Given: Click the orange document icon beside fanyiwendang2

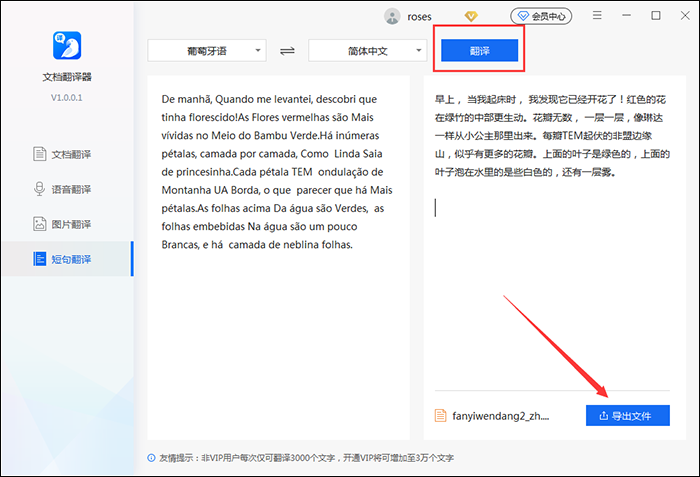Looking at the screenshot, I should coord(441,415).
